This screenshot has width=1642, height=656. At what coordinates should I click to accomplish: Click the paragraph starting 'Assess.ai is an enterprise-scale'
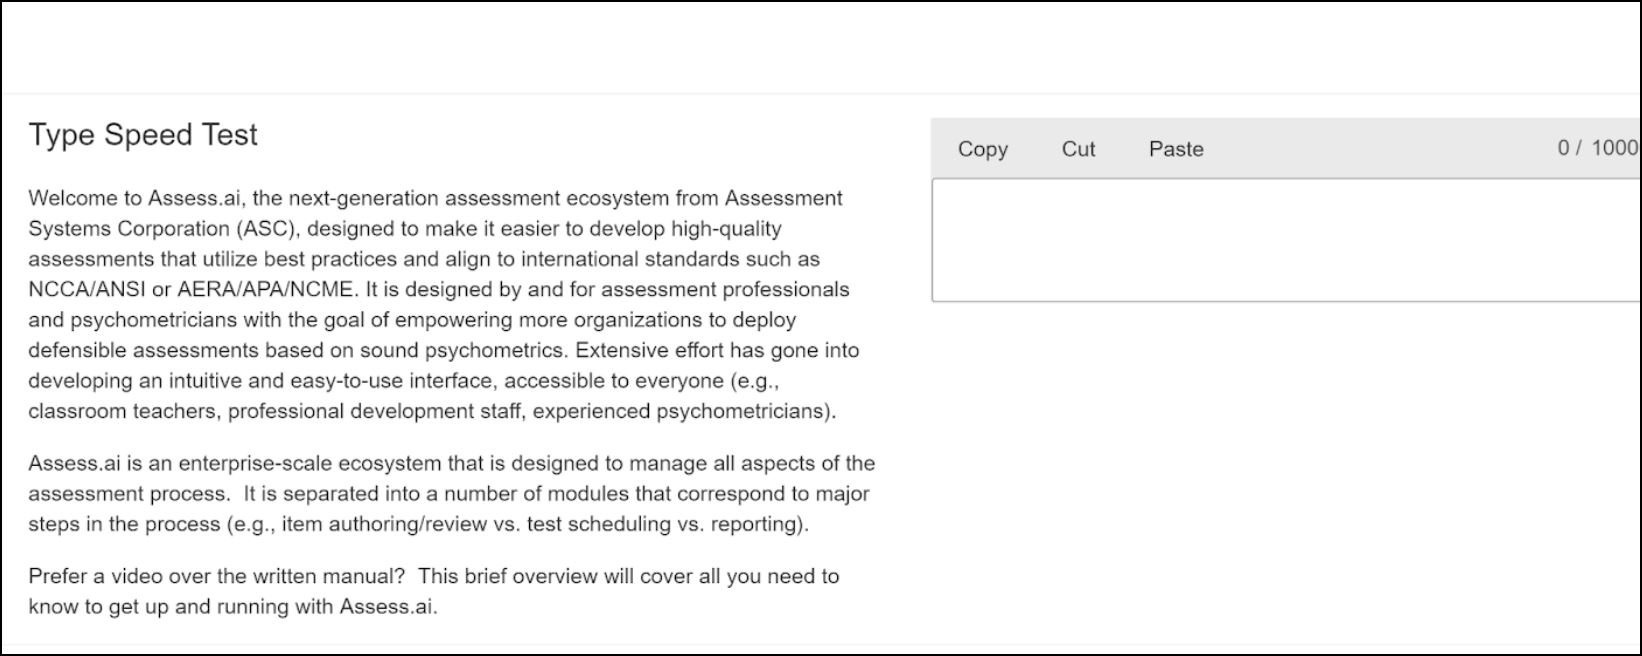pos(452,494)
